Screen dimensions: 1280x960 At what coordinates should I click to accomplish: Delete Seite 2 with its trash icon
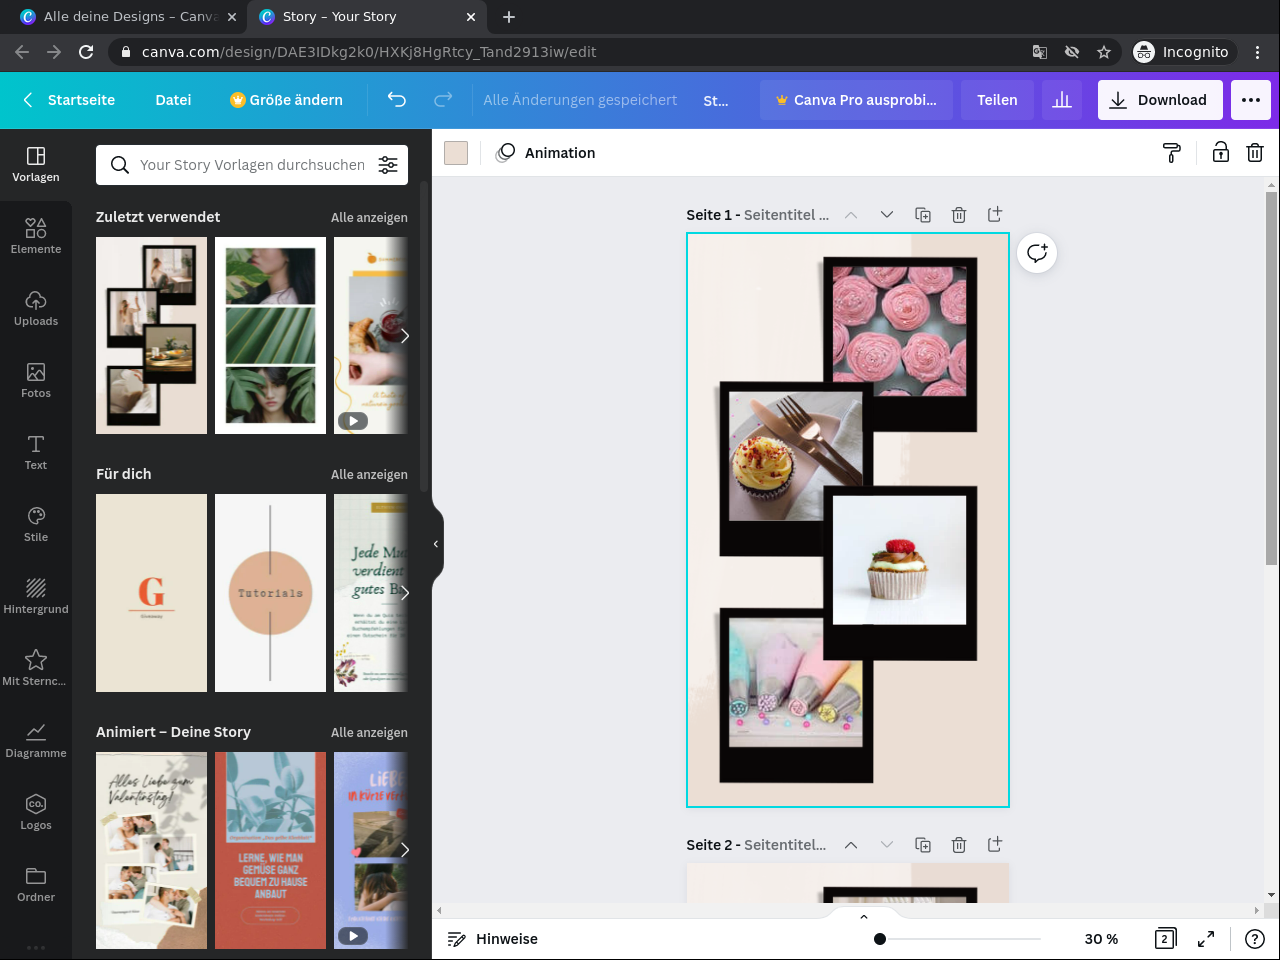(959, 845)
